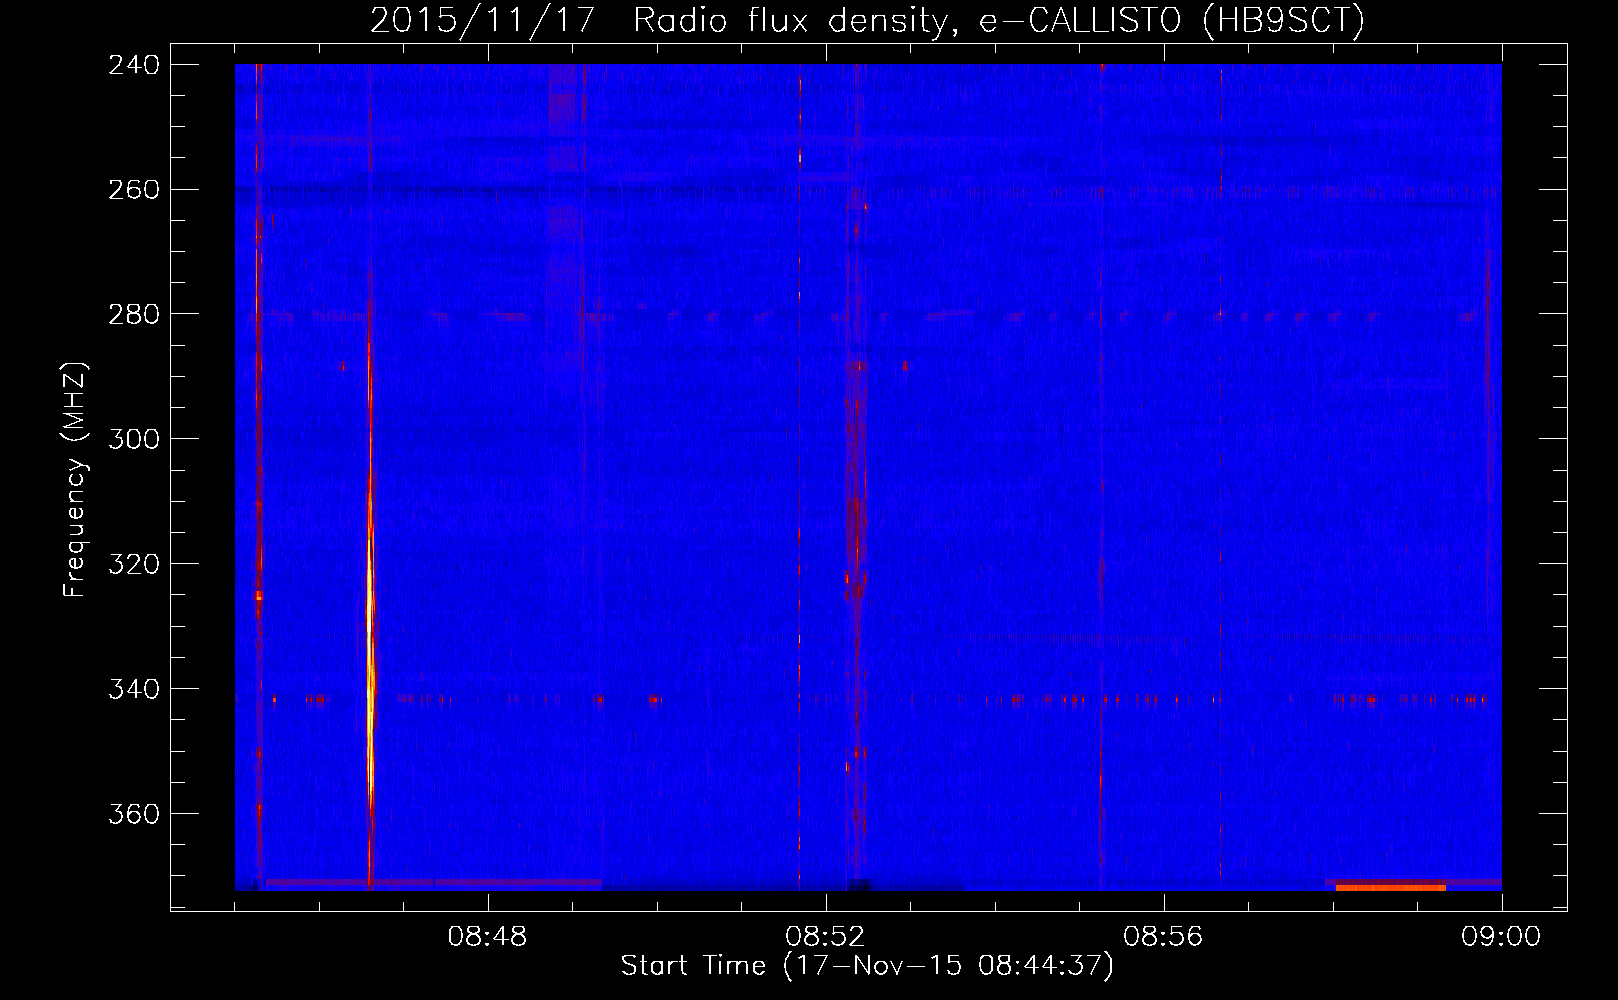This screenshot has height=1000, width=1618.
Task: Click the 240 frequency tick label
Action: point(134,64)
